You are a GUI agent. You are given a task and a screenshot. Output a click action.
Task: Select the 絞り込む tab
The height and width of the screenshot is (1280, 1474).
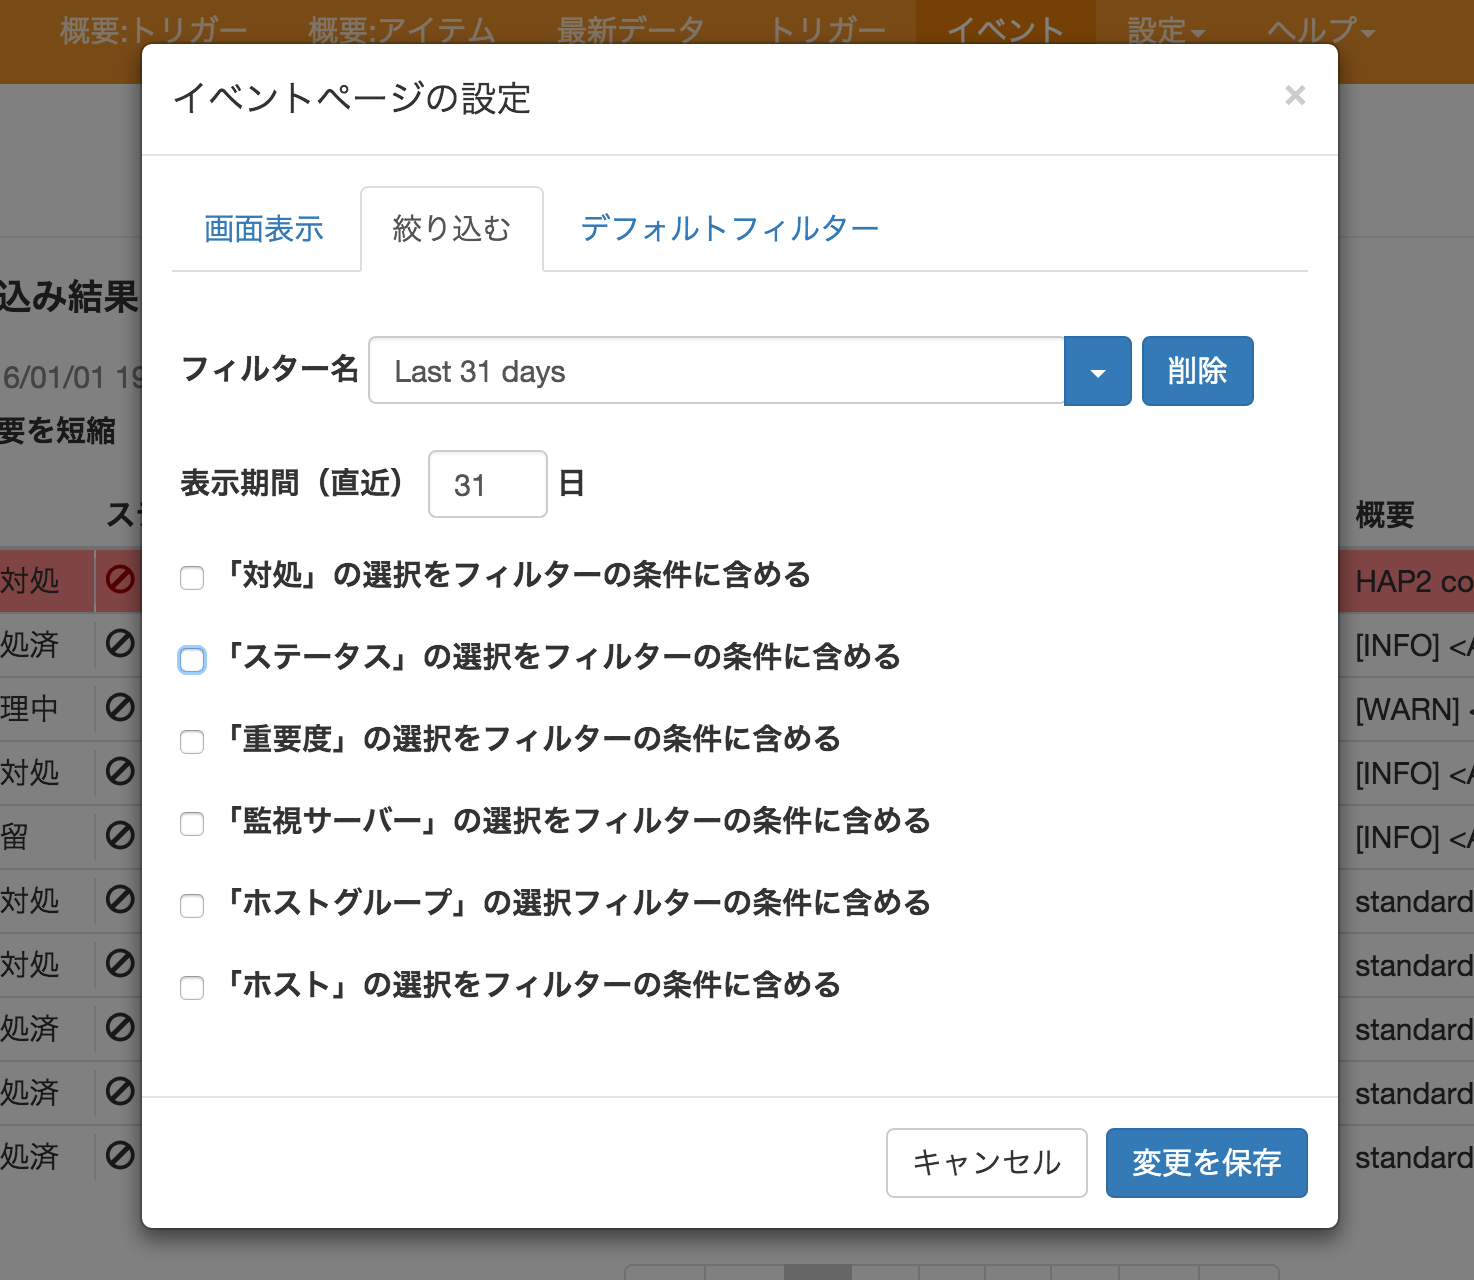click(451, 229)
